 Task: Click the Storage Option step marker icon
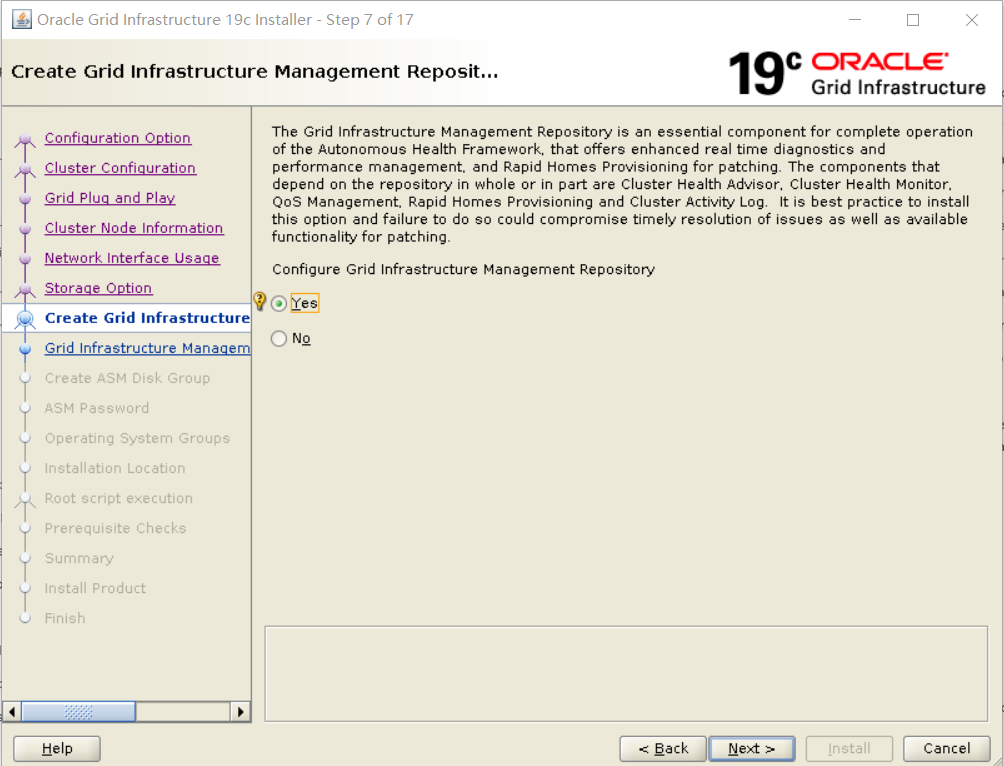point(25,289)
